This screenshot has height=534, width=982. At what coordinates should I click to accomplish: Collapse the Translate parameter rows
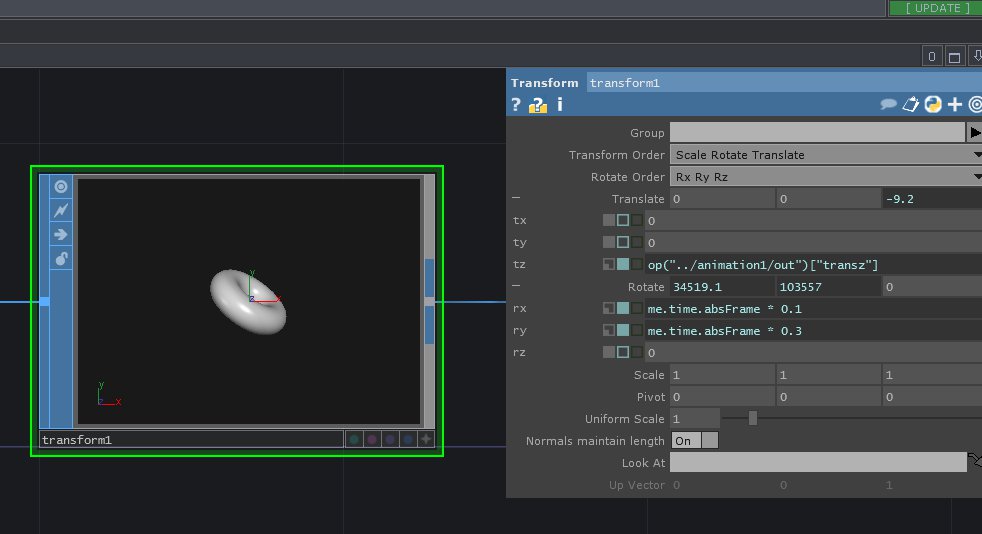pyautogui.click(x=516, y=199)
